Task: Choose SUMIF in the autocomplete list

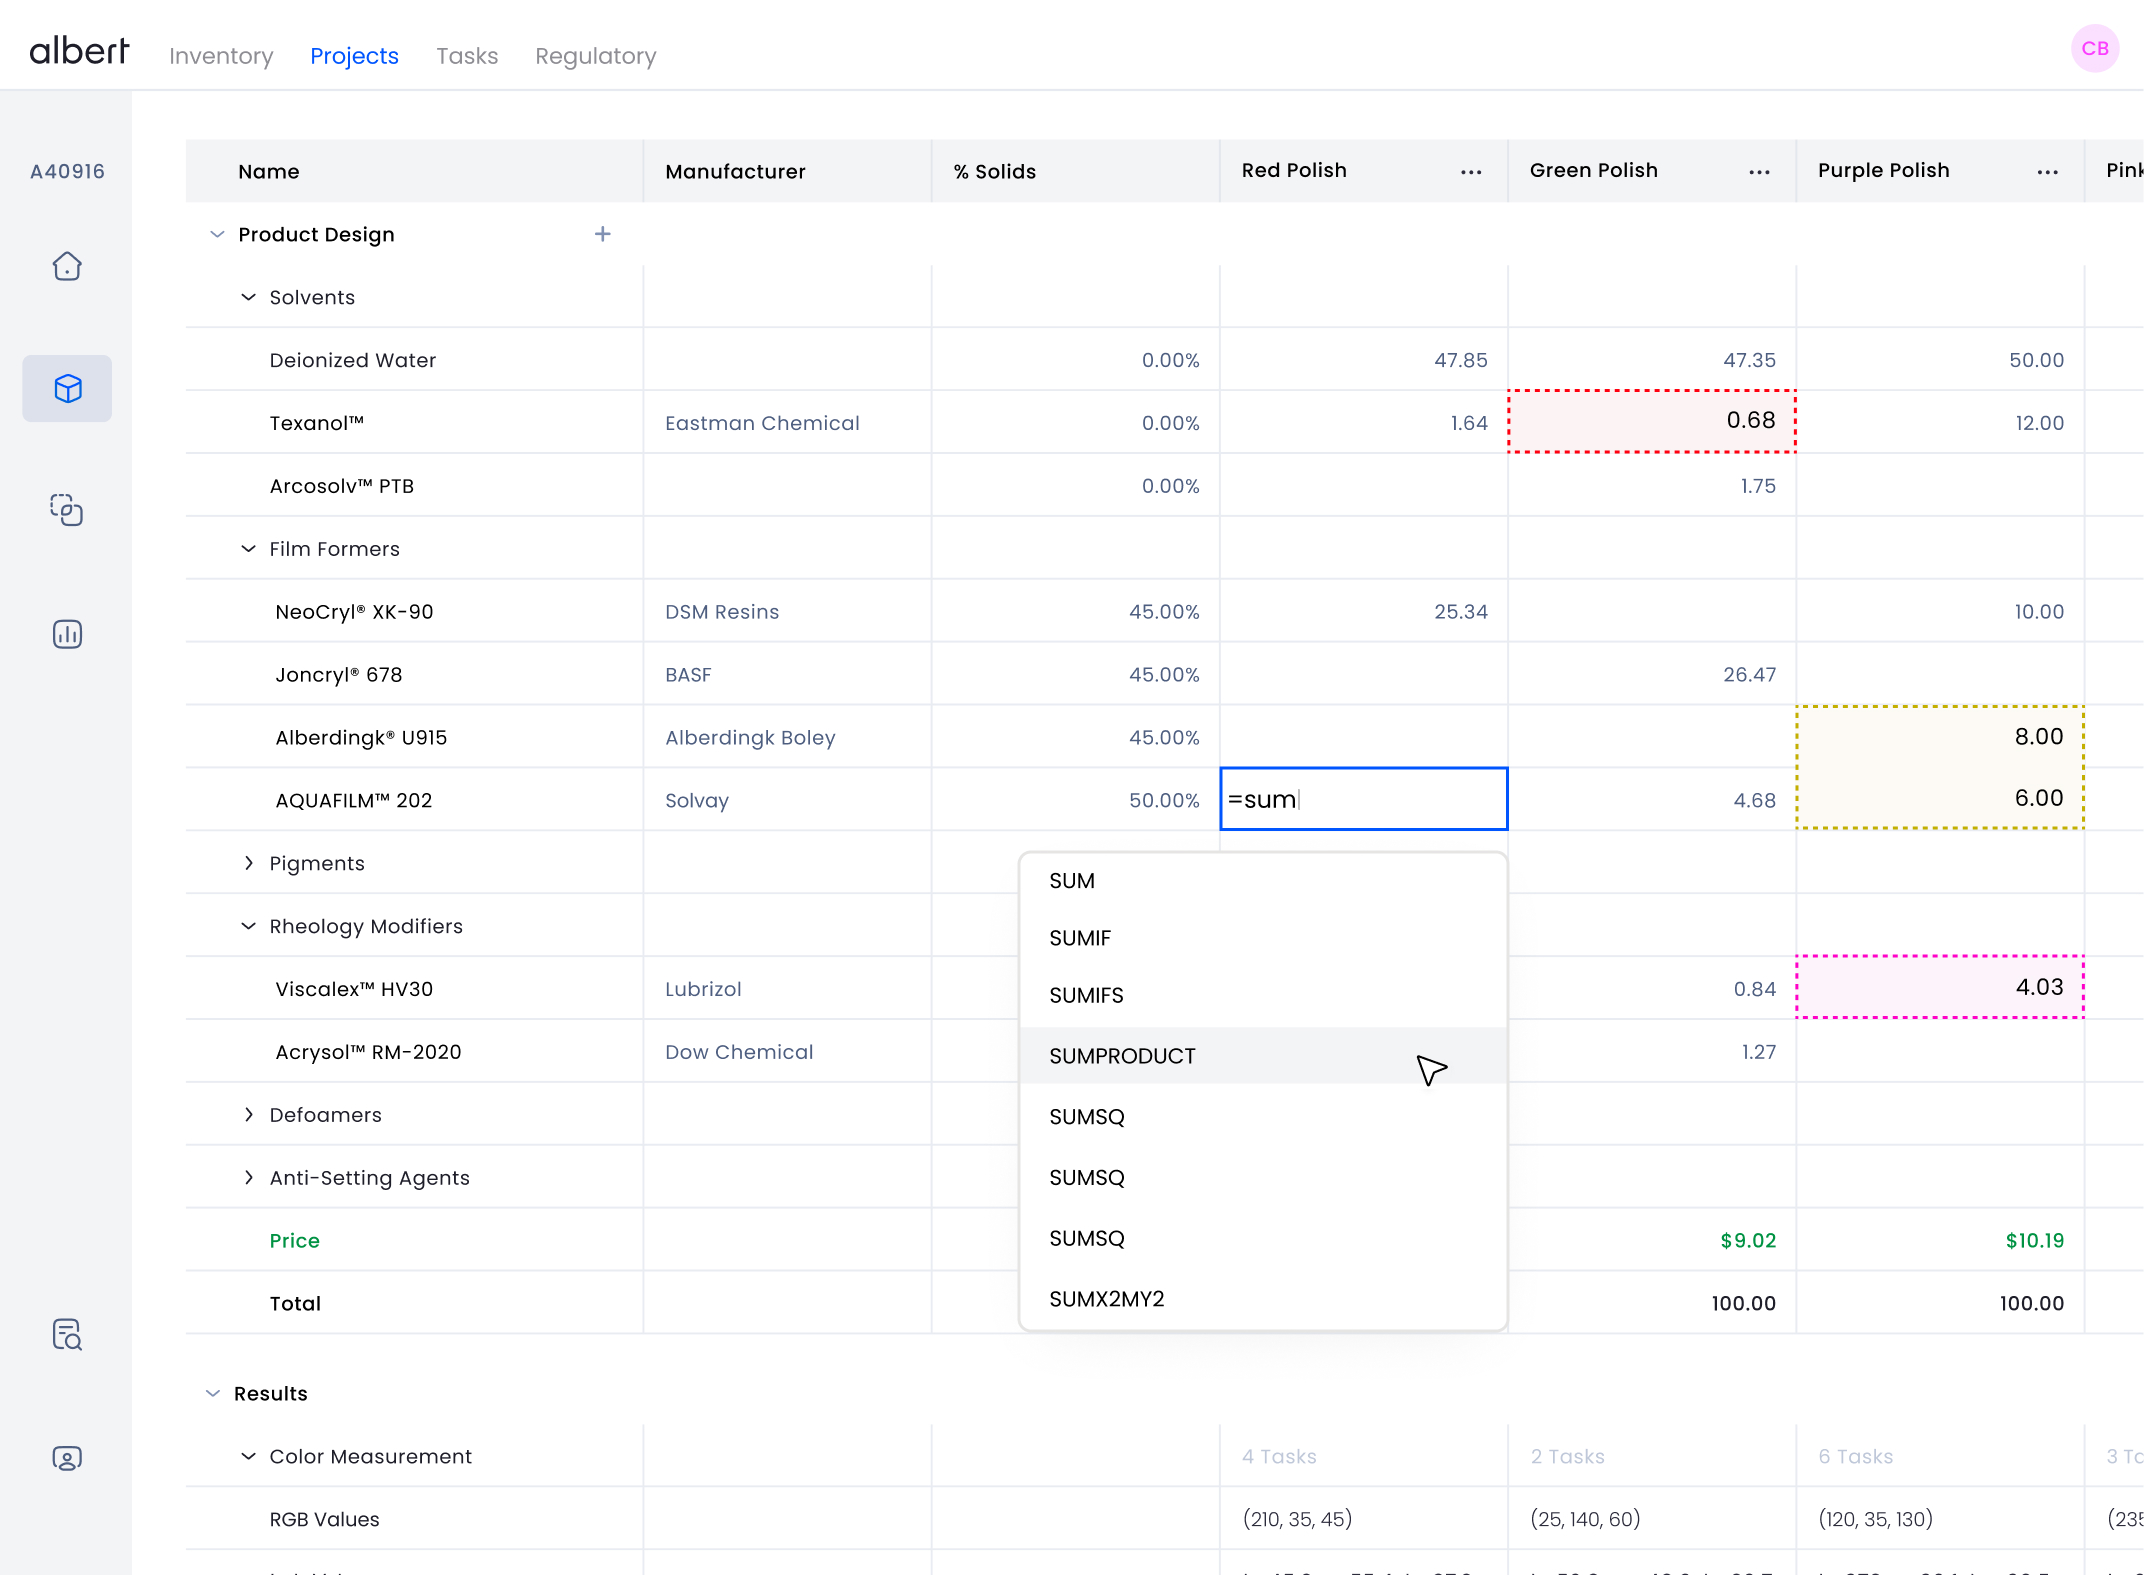Action: 1080,938
